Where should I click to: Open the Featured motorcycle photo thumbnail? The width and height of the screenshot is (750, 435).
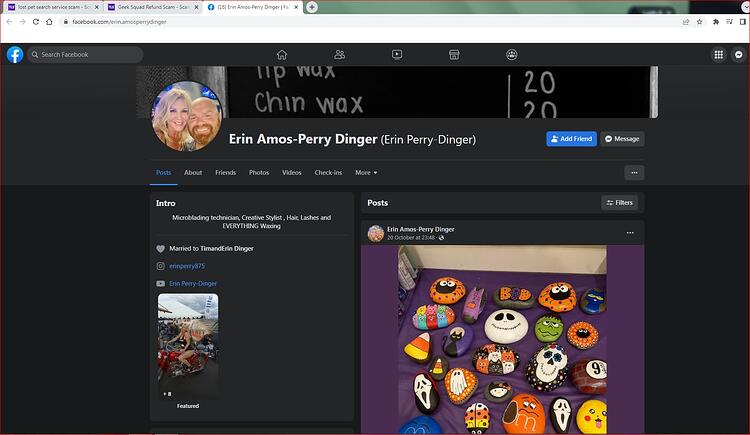pyautogui.click(x=188, y=346)
